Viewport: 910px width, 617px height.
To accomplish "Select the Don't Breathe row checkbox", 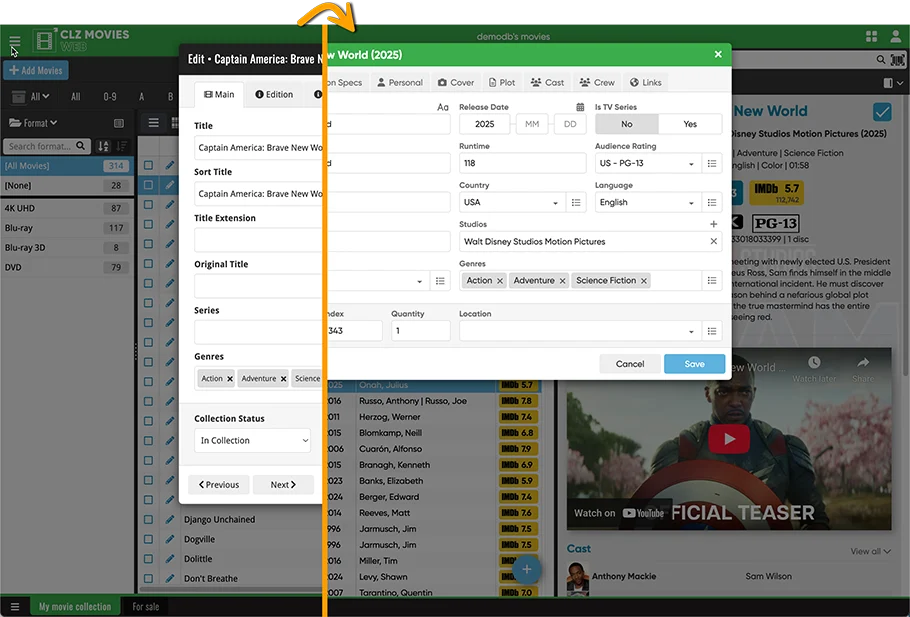I will click(149, 579).
